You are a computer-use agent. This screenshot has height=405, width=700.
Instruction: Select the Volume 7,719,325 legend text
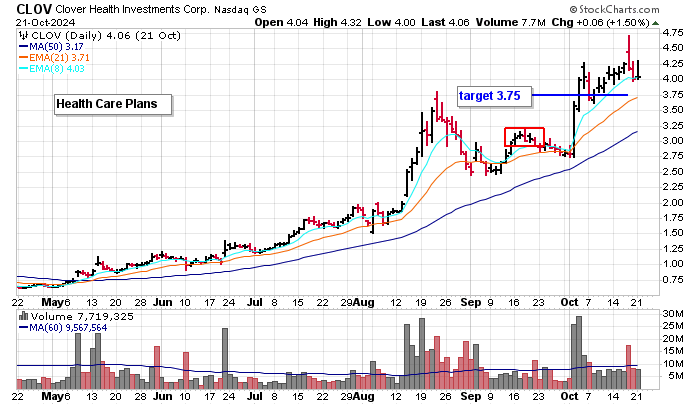click(x=82, y=317)
